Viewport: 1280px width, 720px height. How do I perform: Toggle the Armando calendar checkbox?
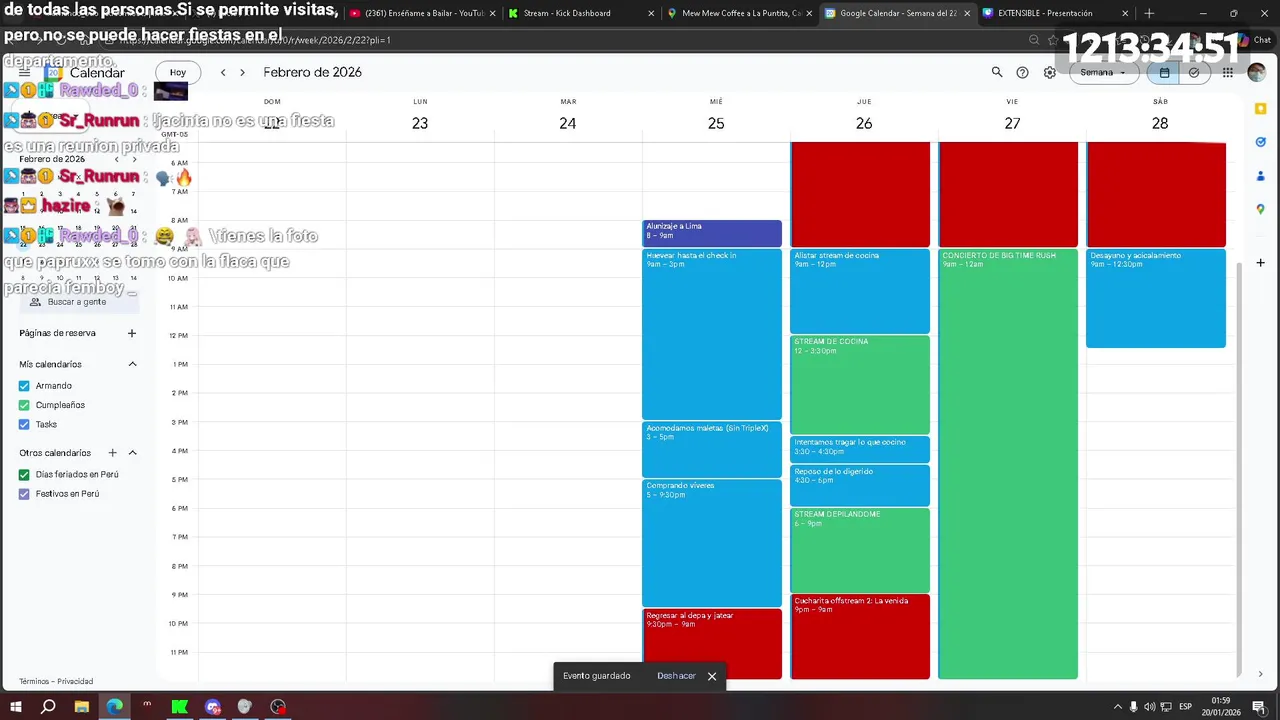point(24,386)
